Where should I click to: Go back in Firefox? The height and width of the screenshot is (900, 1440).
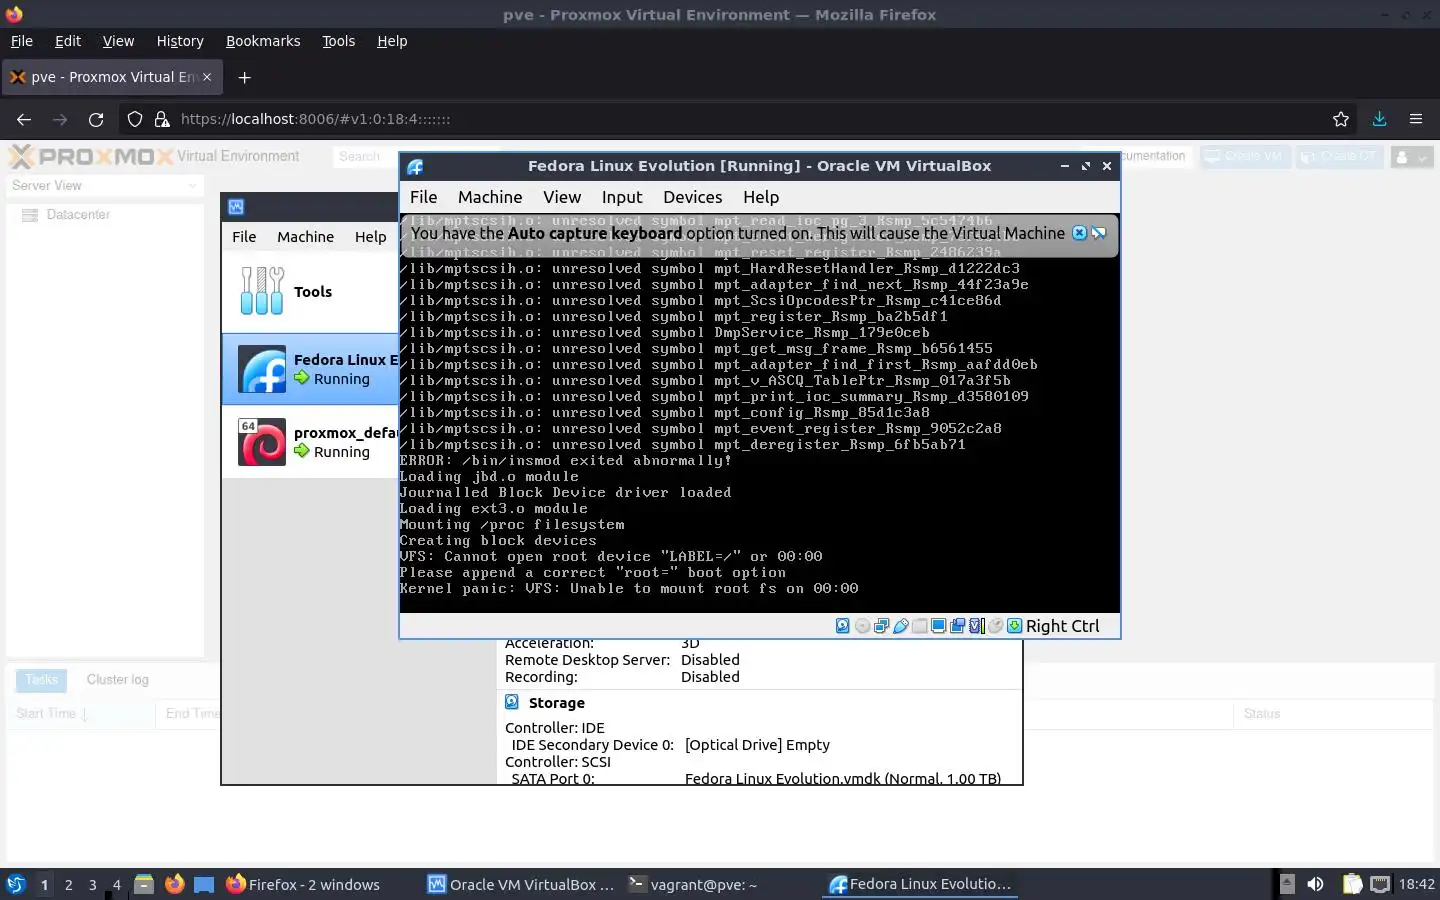coord(24,119)
